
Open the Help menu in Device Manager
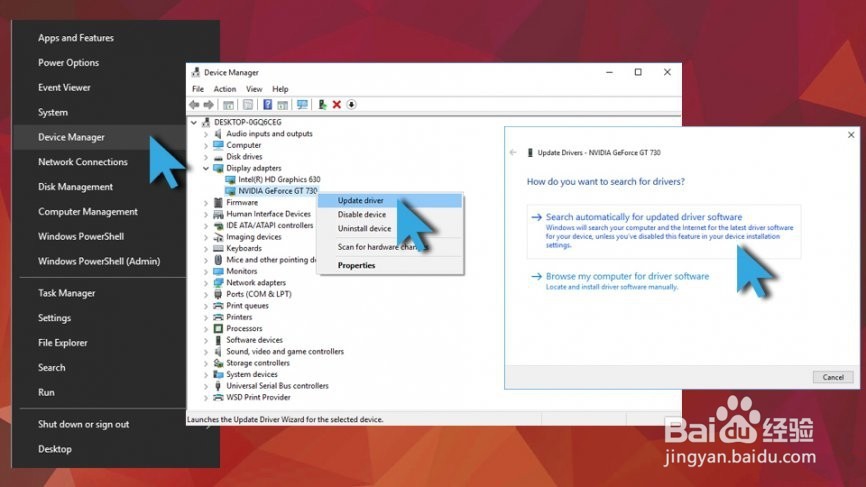(280, 89)
